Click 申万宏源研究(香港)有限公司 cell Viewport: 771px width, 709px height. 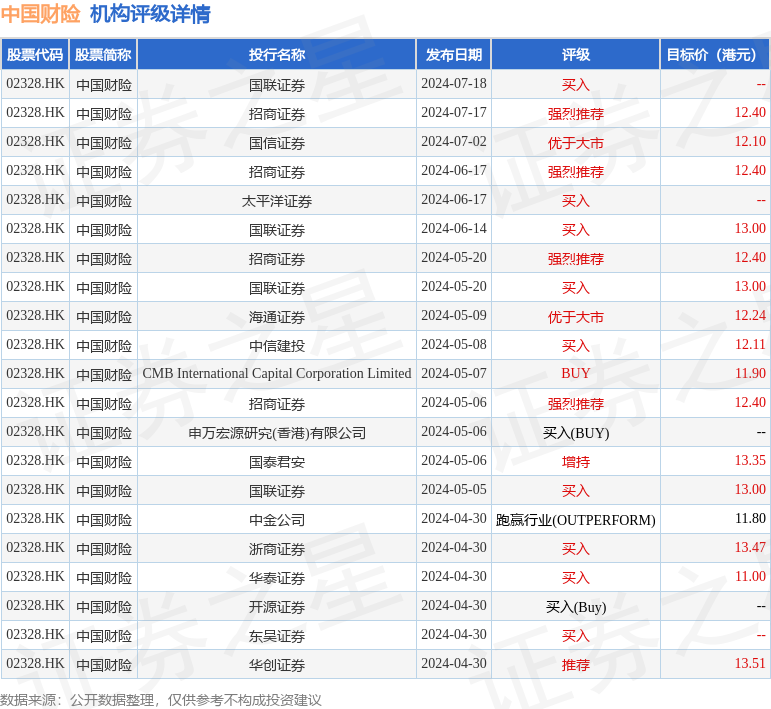point(277,433)
